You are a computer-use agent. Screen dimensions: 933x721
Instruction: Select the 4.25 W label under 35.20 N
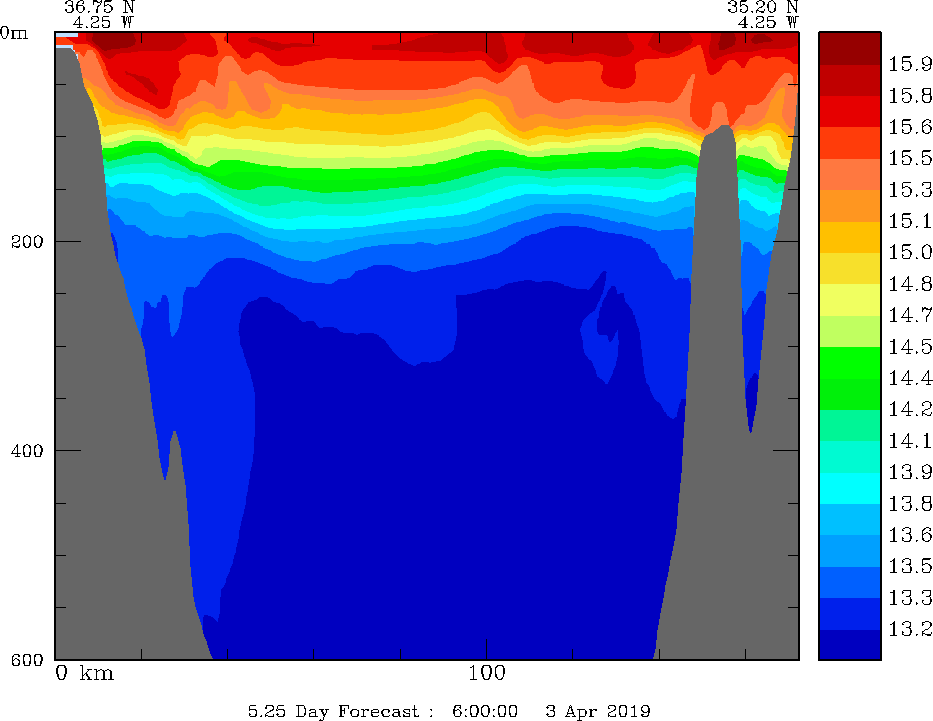pos(768,23)
